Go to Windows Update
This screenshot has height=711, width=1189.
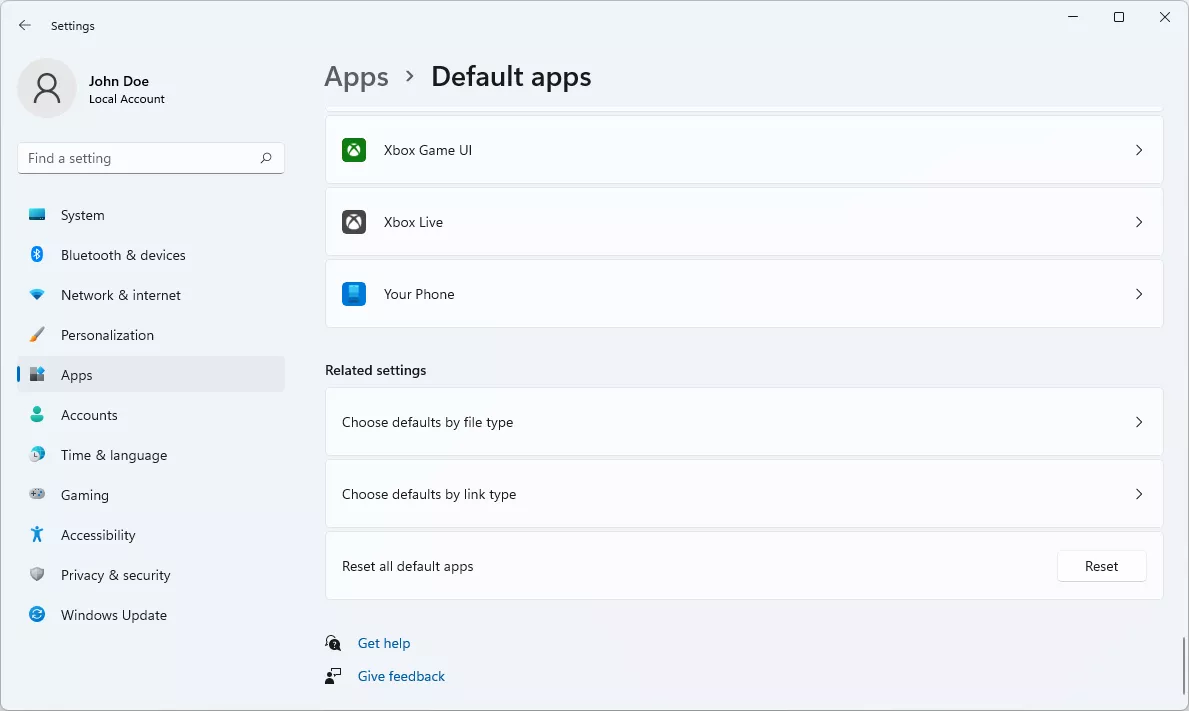pyautogui.click(x=151, y=615)
